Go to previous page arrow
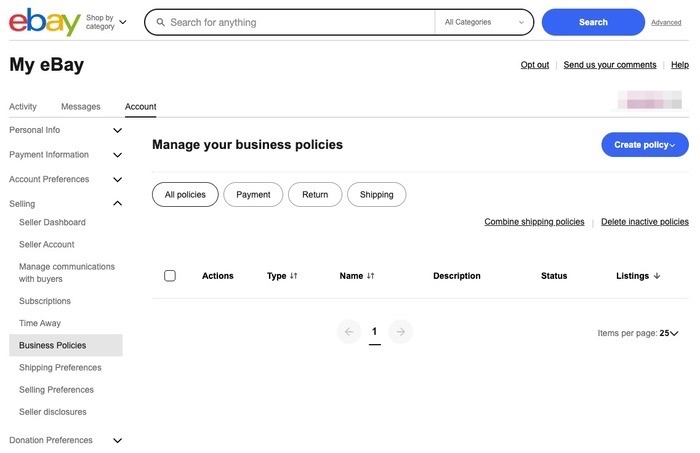Image resolution: width=700 pixels, height=453 pixels. point(349,332)
